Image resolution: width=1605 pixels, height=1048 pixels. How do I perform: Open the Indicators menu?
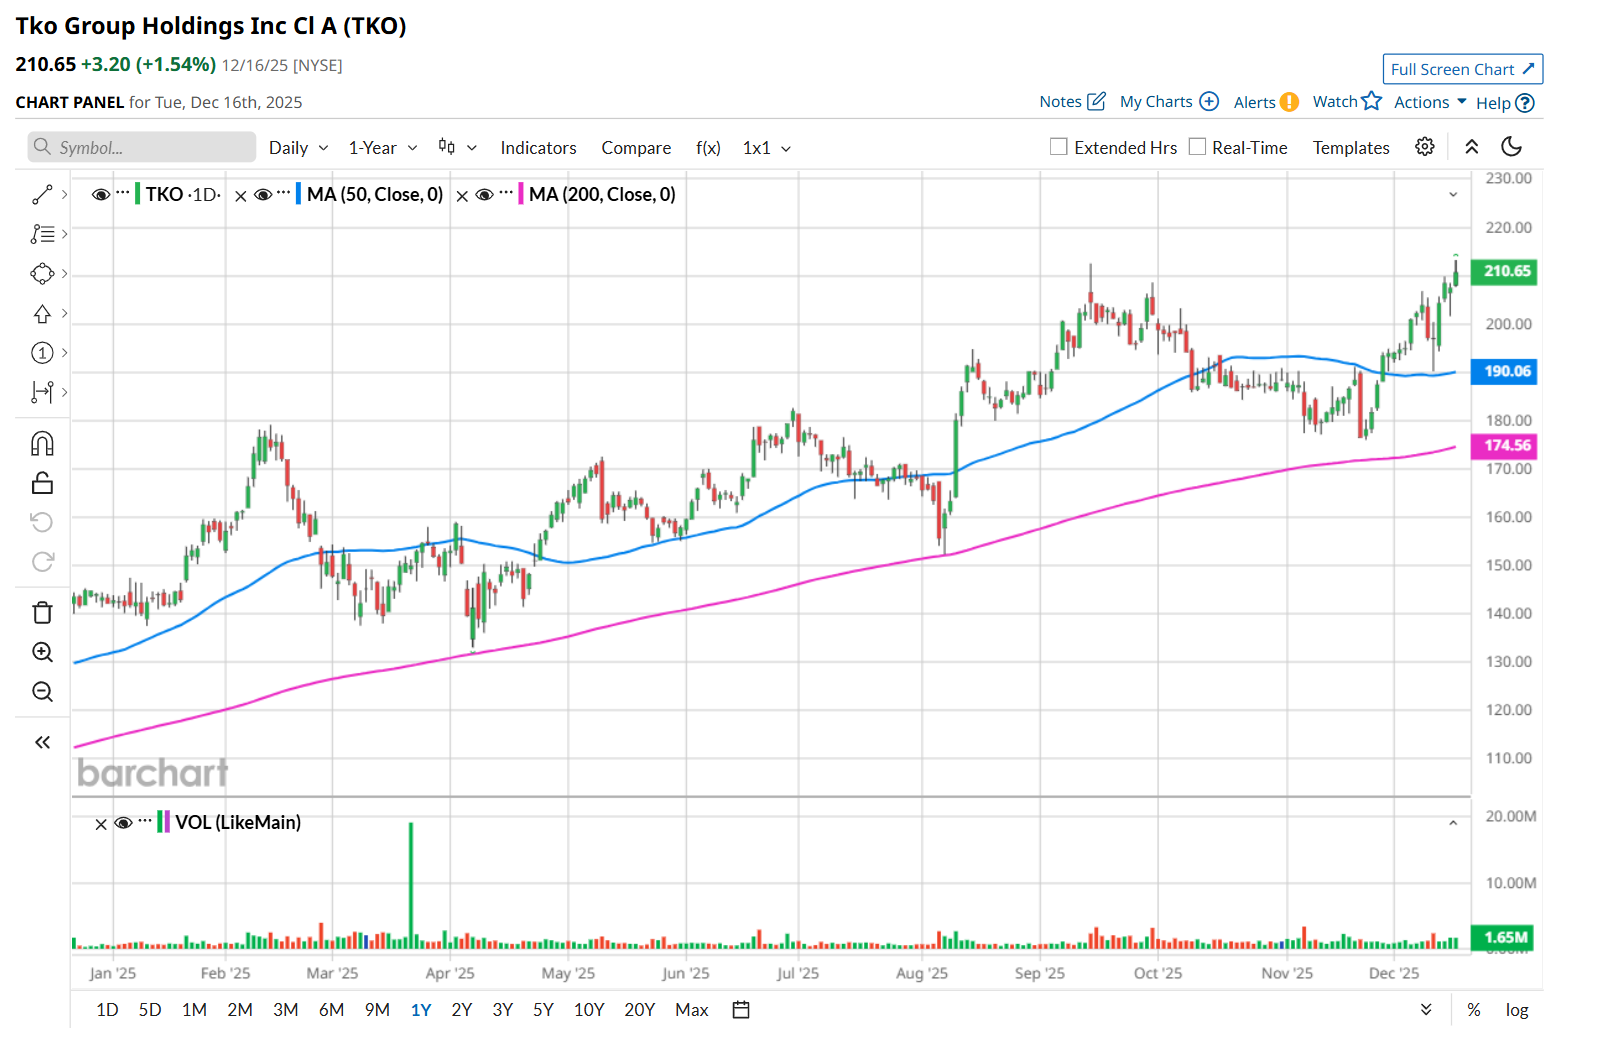tap(538, 148)
